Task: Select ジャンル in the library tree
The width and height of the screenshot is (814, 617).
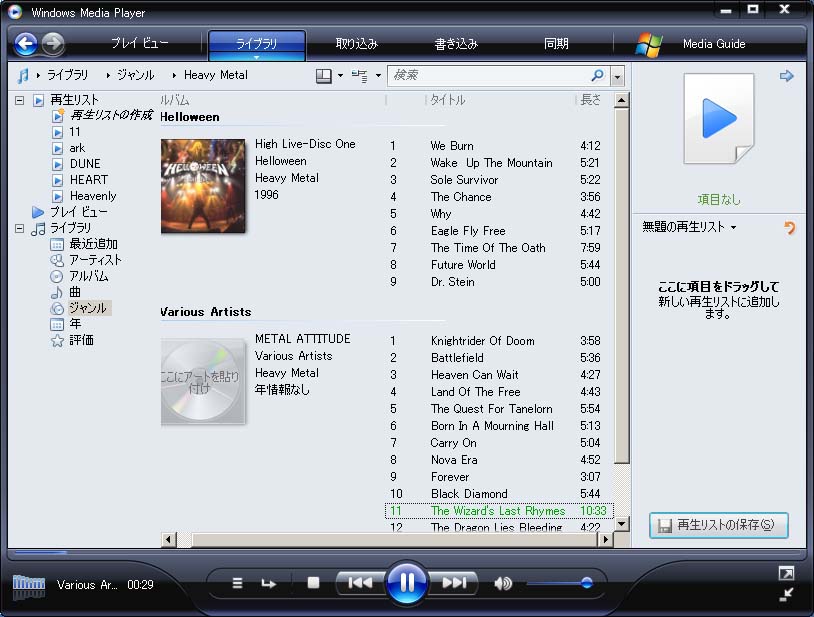Action: [88, 308]
